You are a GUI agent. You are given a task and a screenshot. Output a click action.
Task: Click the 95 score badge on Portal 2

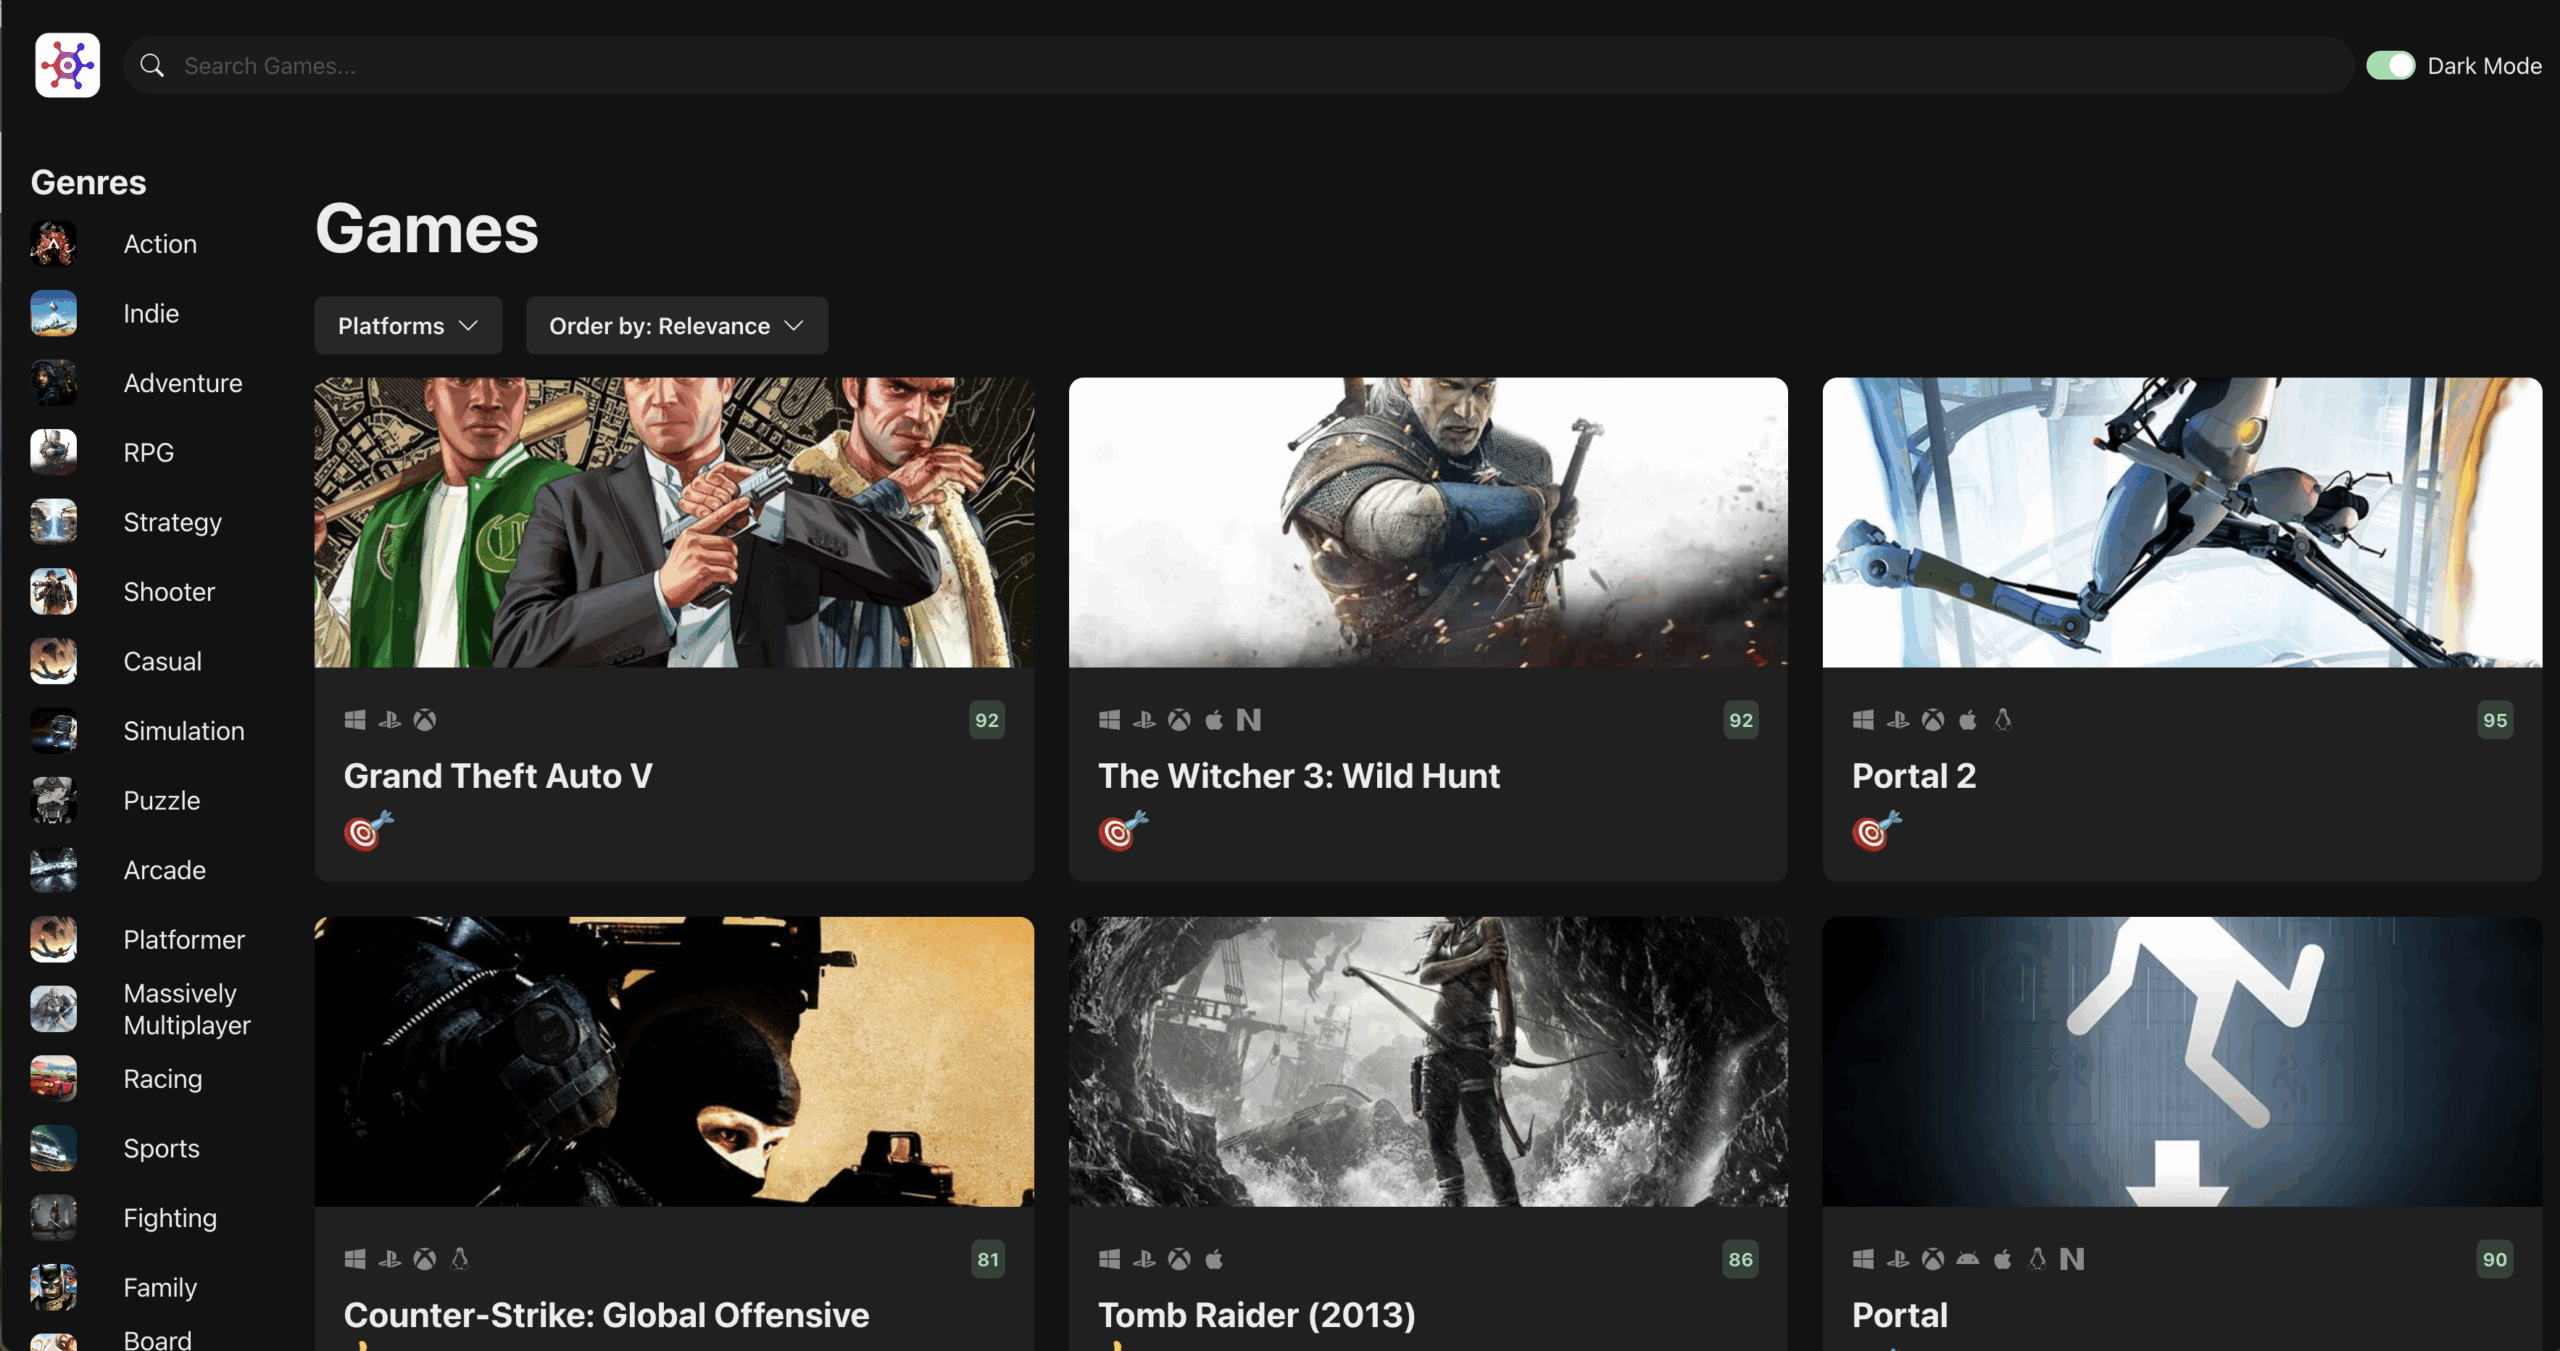(x=2495, y=720)
